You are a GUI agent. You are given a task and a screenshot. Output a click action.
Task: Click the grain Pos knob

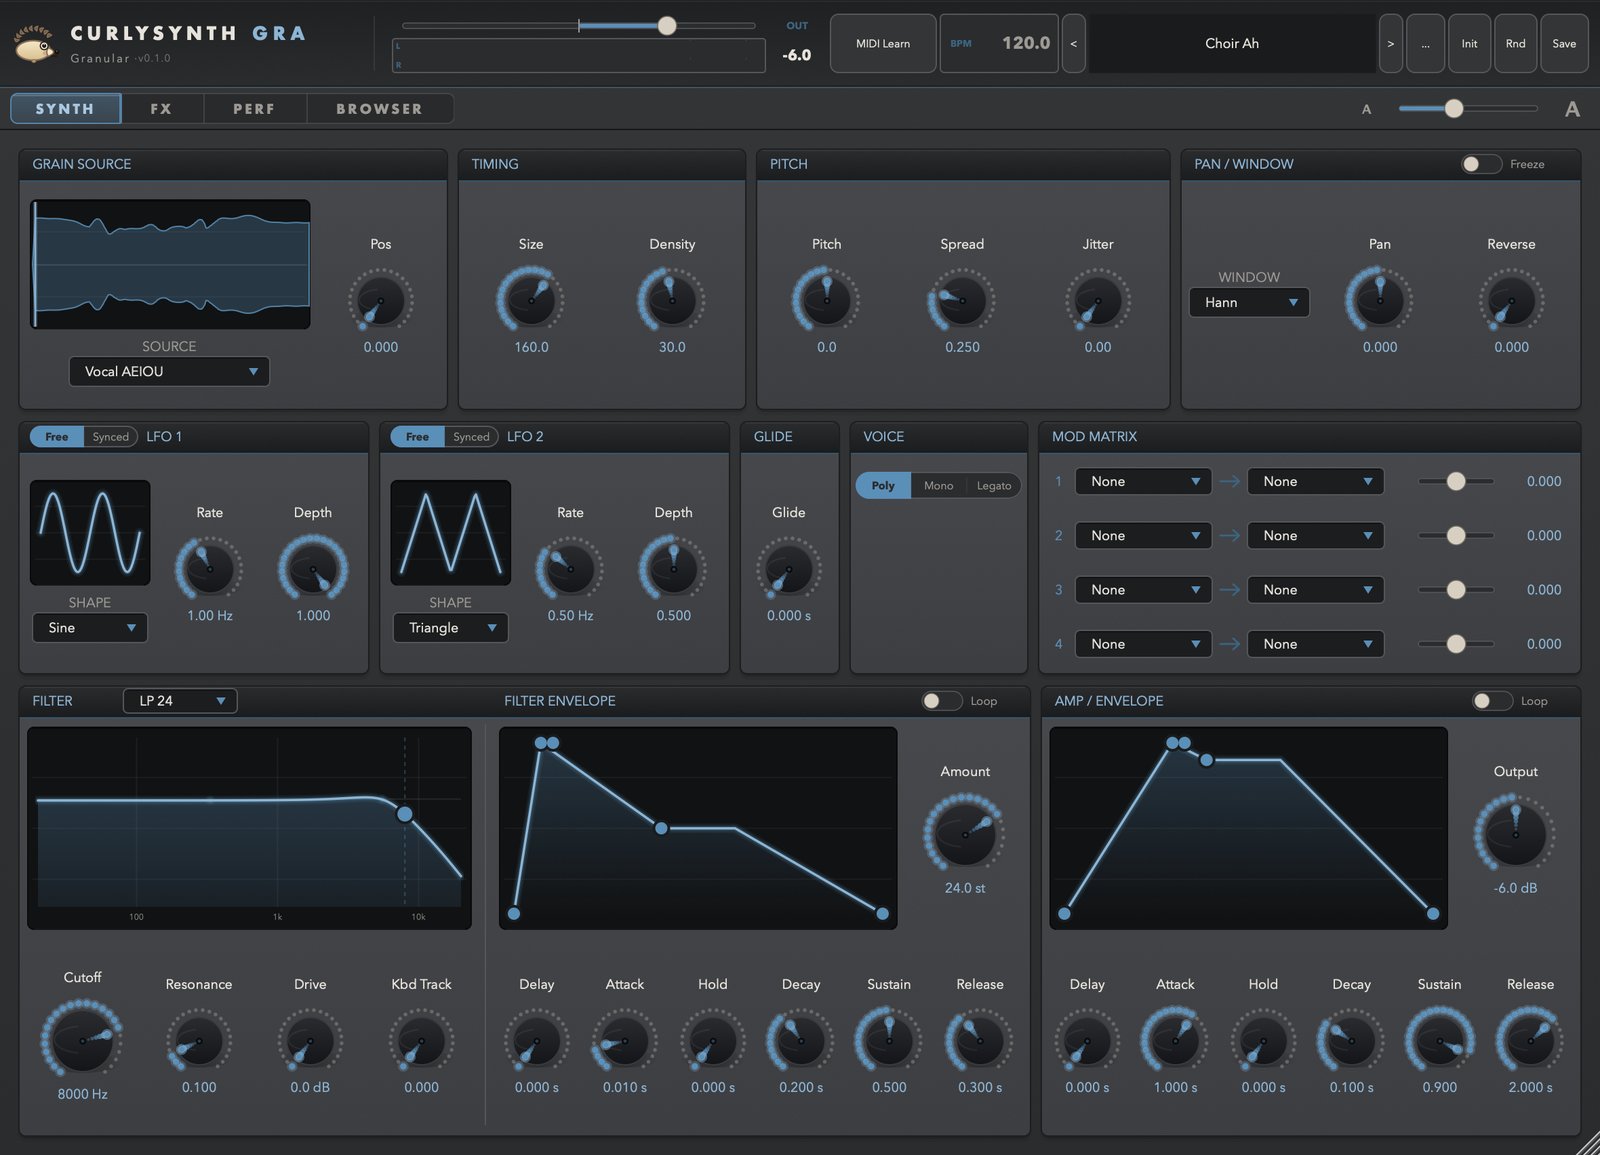tap(380, 300)
